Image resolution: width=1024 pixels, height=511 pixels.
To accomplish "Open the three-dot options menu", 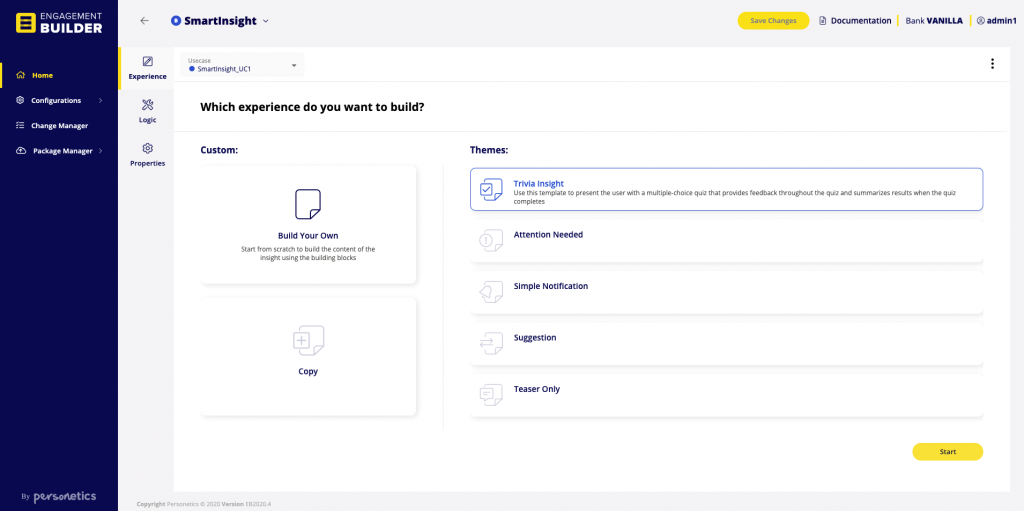I will [992, 64].
